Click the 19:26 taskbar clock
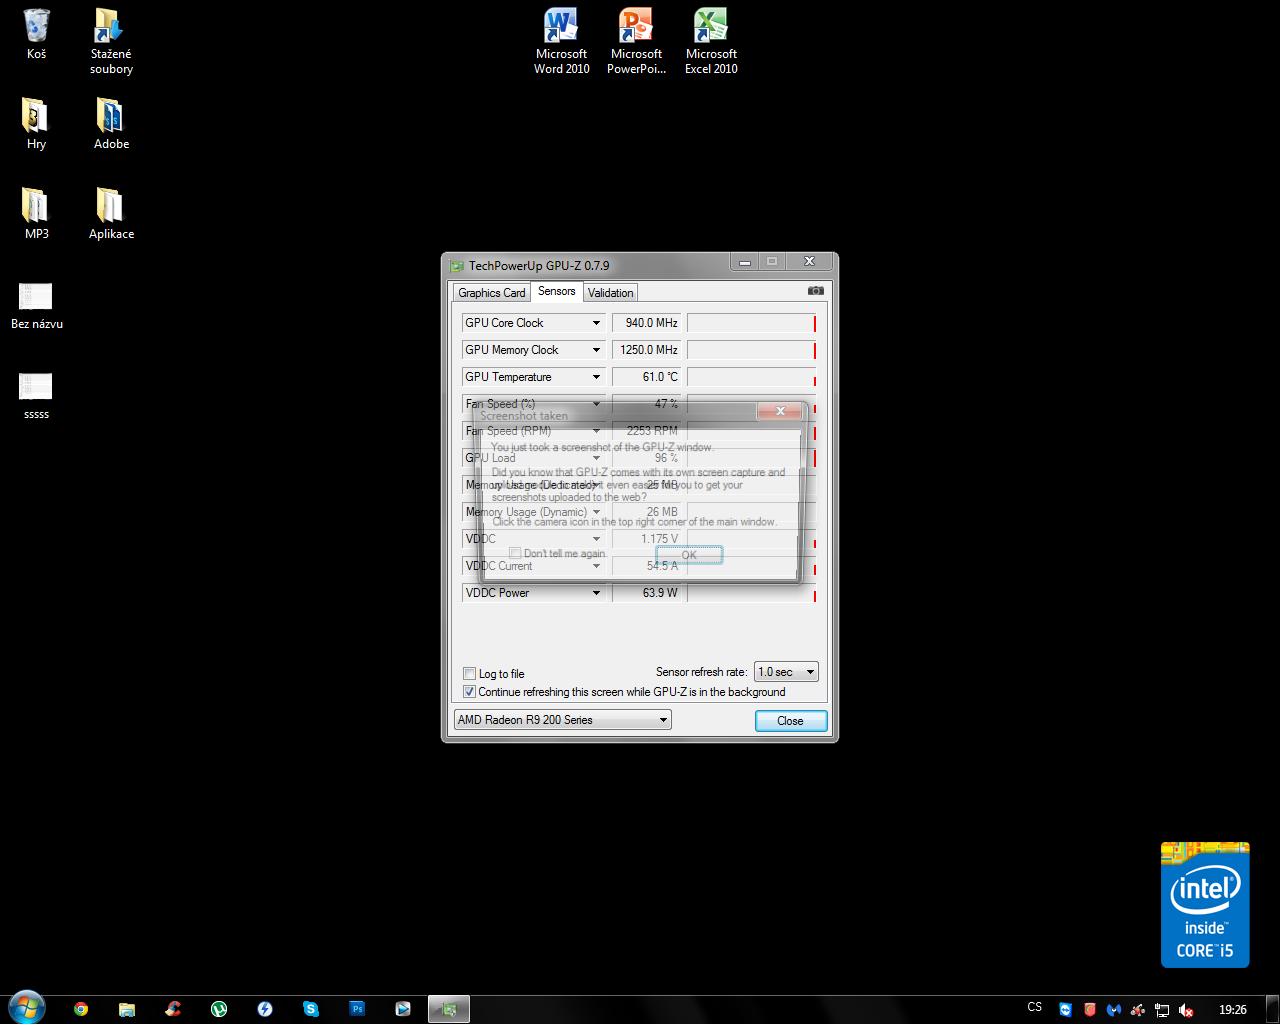This screenshot has height=1024, width=1280. [1233, 1010]
